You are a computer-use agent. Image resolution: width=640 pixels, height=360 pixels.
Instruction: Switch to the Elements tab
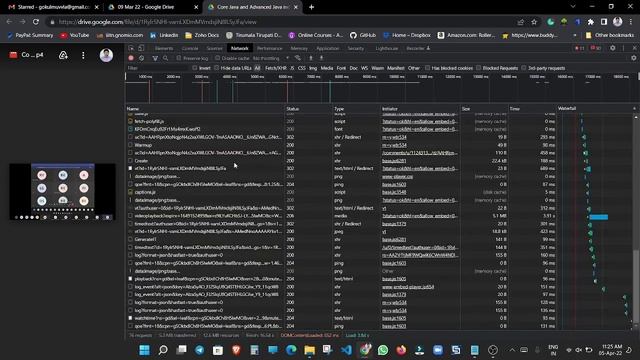pos(164,48)
